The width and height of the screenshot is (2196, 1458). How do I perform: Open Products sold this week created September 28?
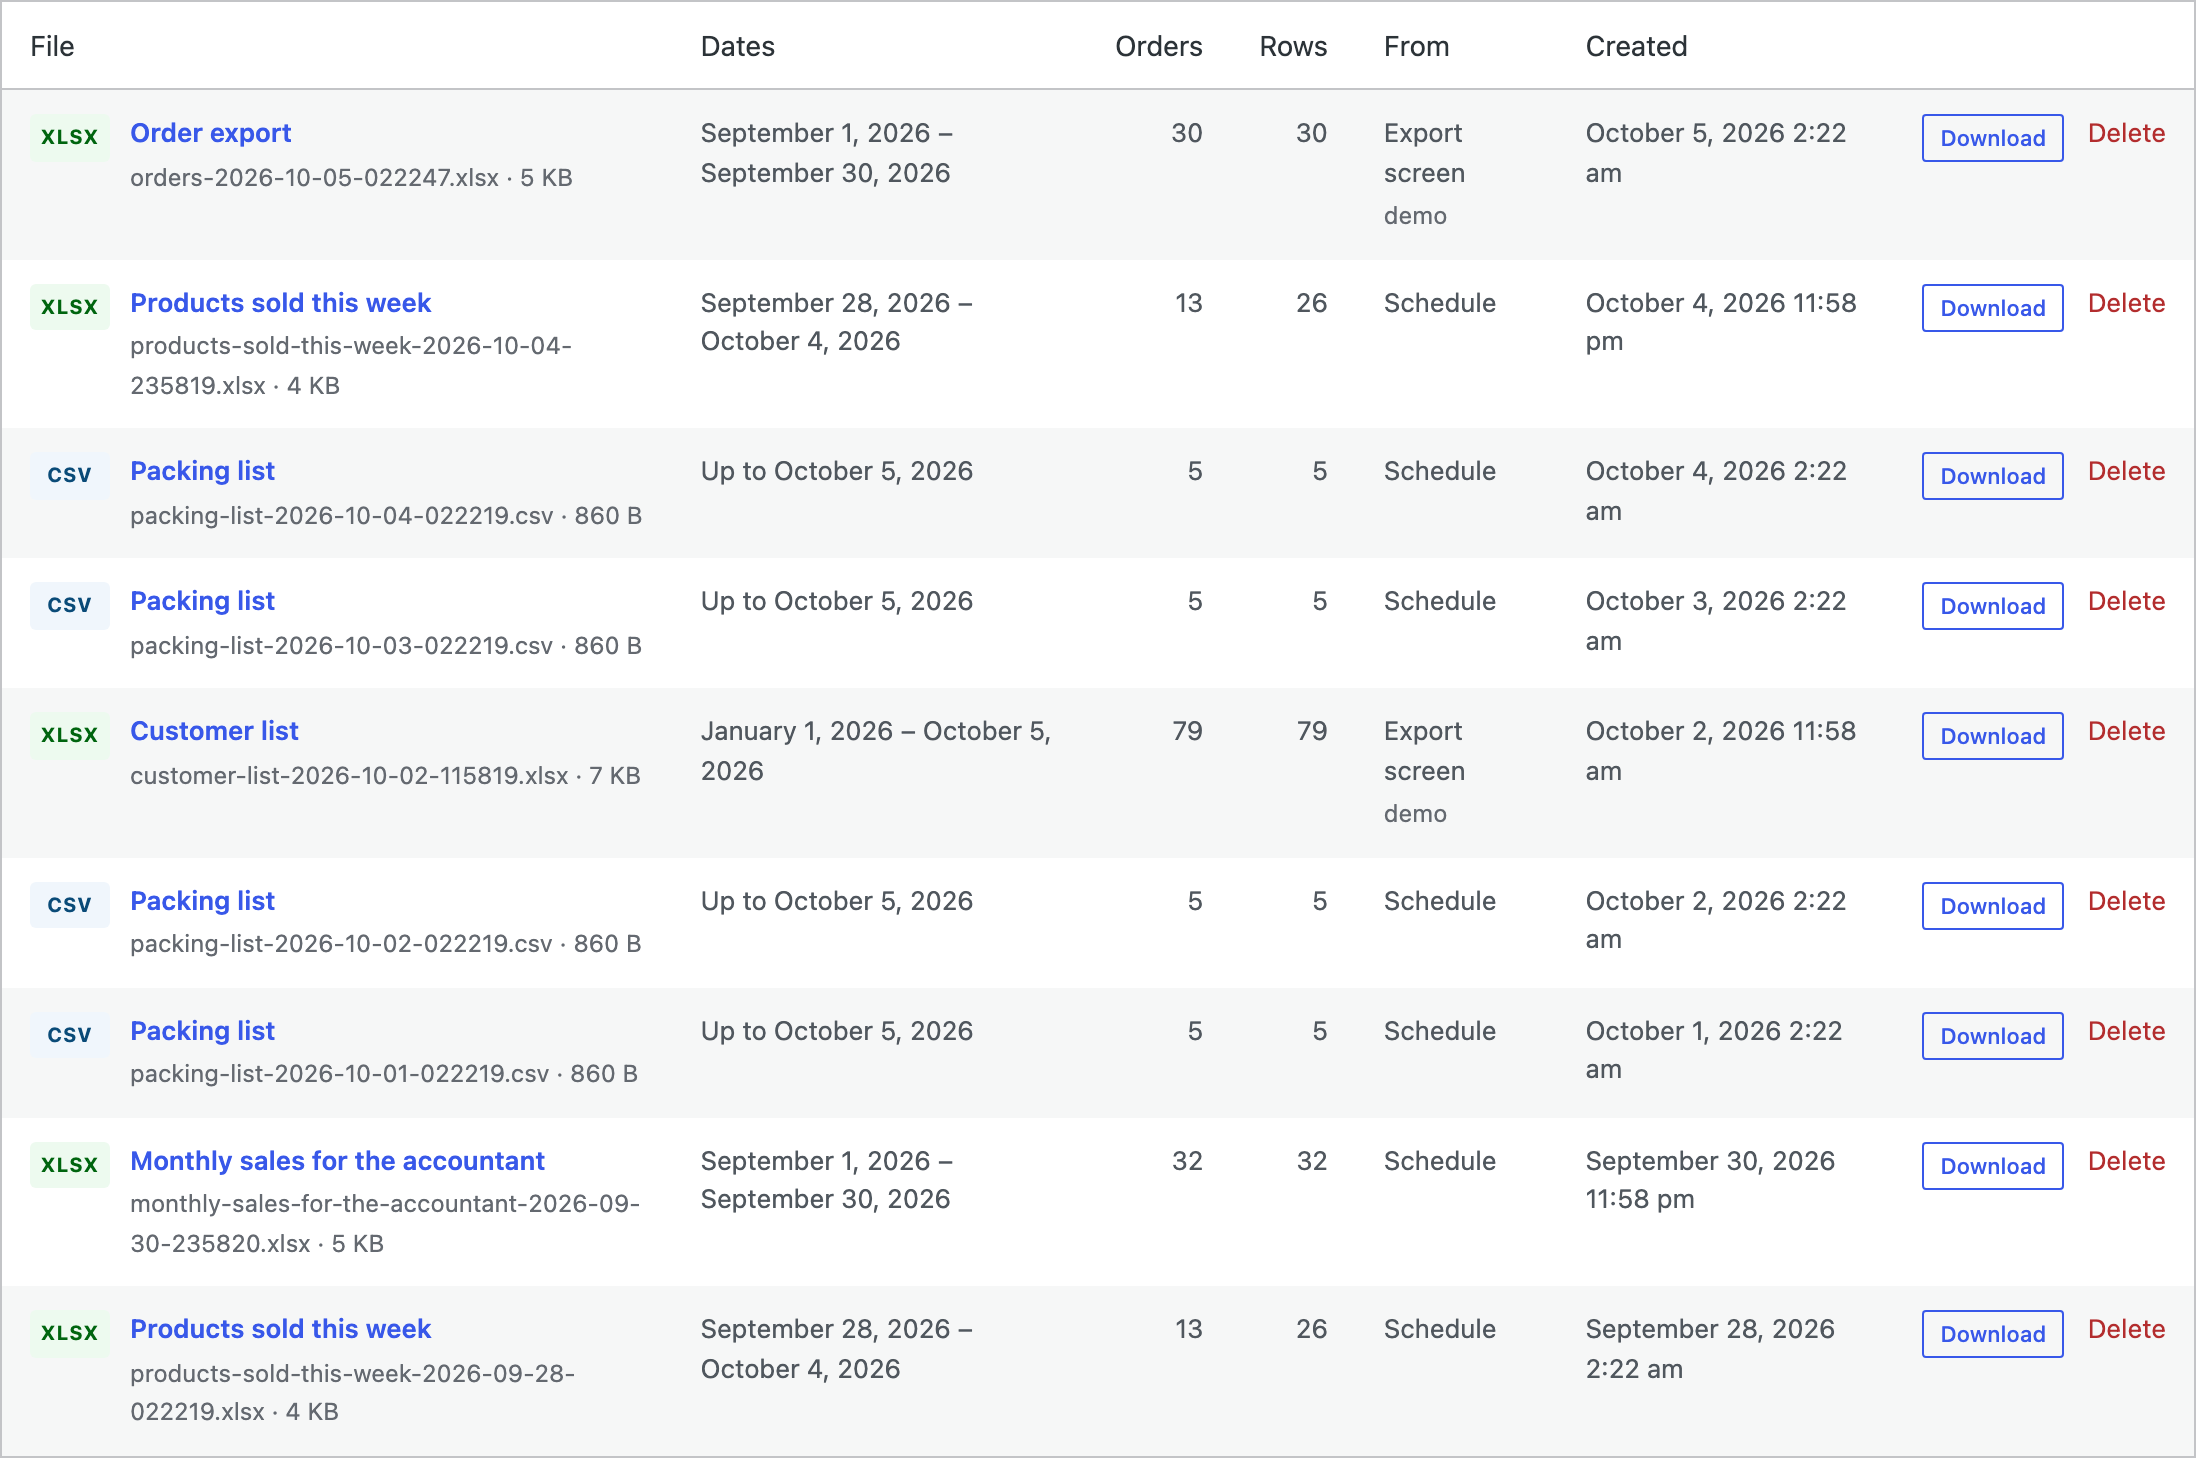pos(281,1329)
